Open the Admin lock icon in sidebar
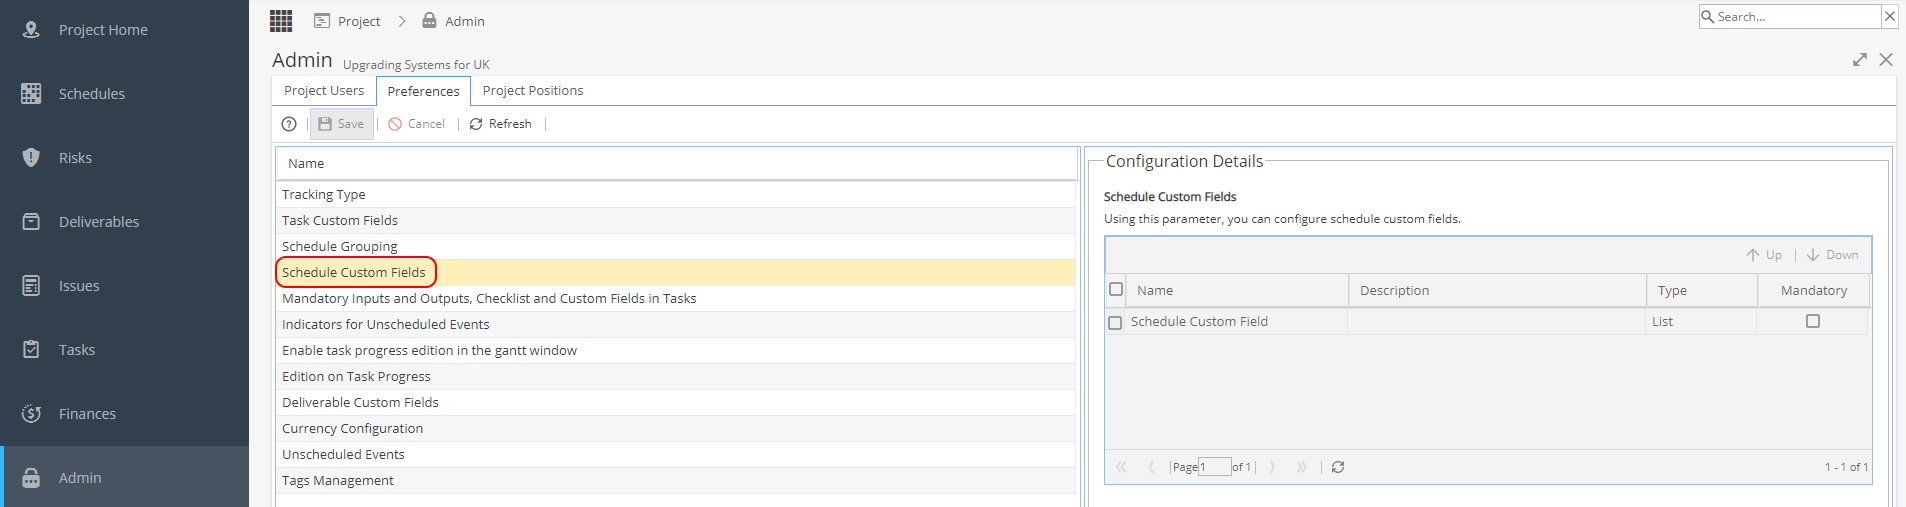This screenshot has height=507, width=1906. 31,477
